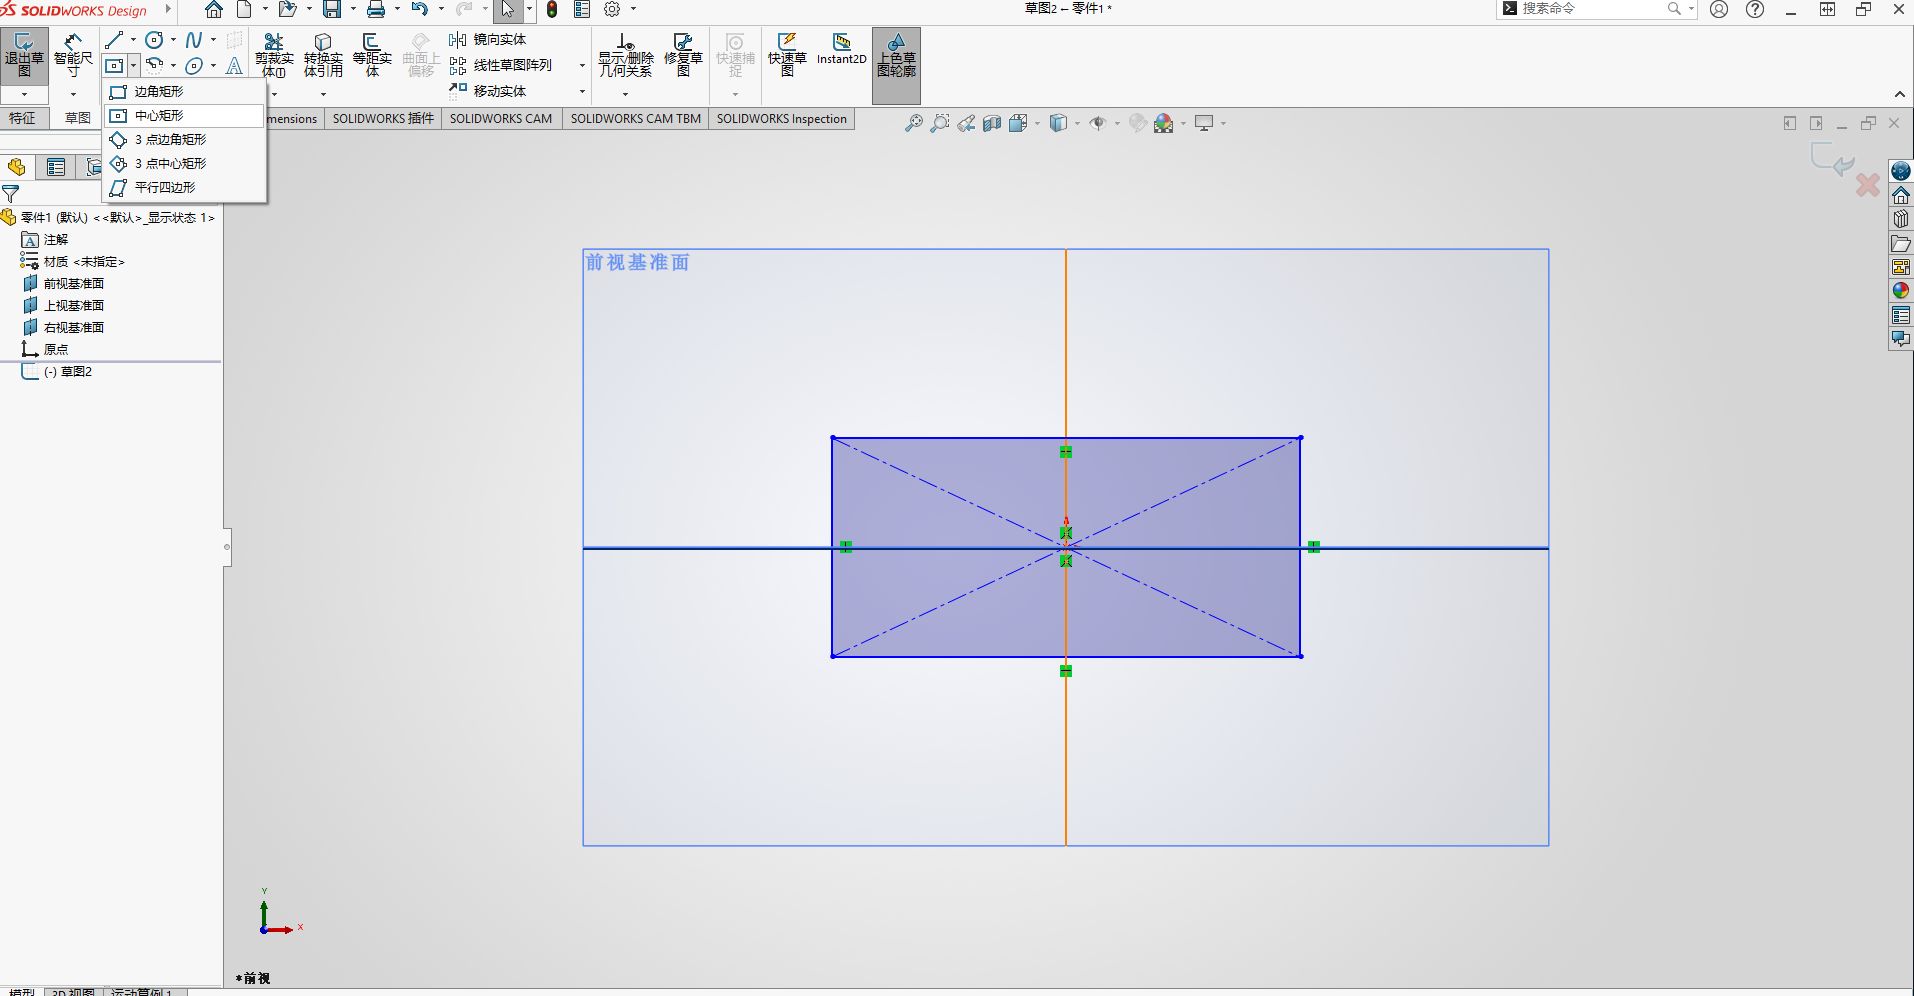Open Options gear icon

coord(612,9)
